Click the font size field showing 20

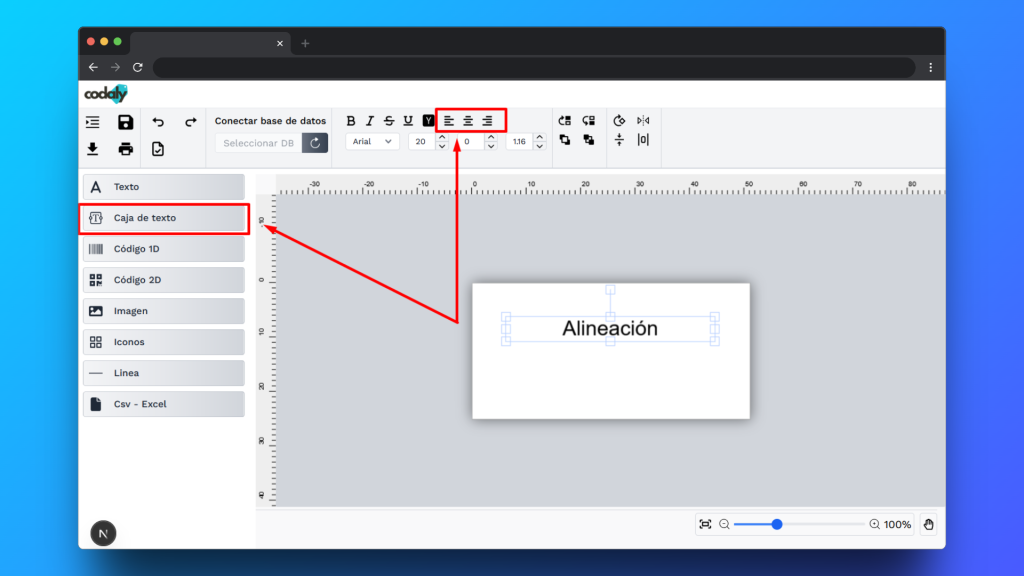pyautogui.click(x=422, y=141)
